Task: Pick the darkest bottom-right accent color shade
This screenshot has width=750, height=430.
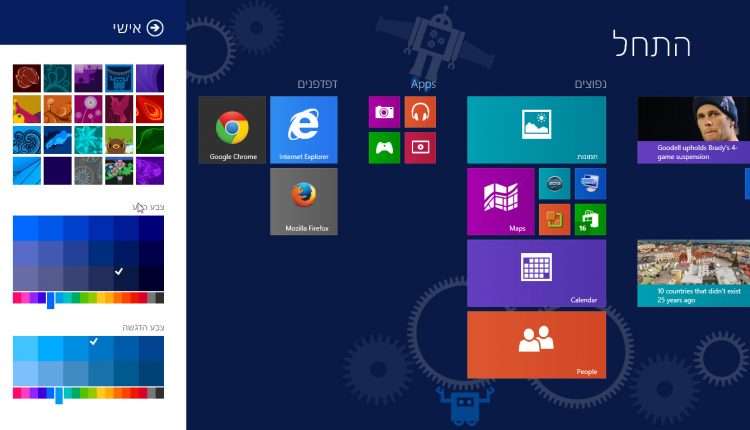Action: pyautogui.click(x=152, y=374)
